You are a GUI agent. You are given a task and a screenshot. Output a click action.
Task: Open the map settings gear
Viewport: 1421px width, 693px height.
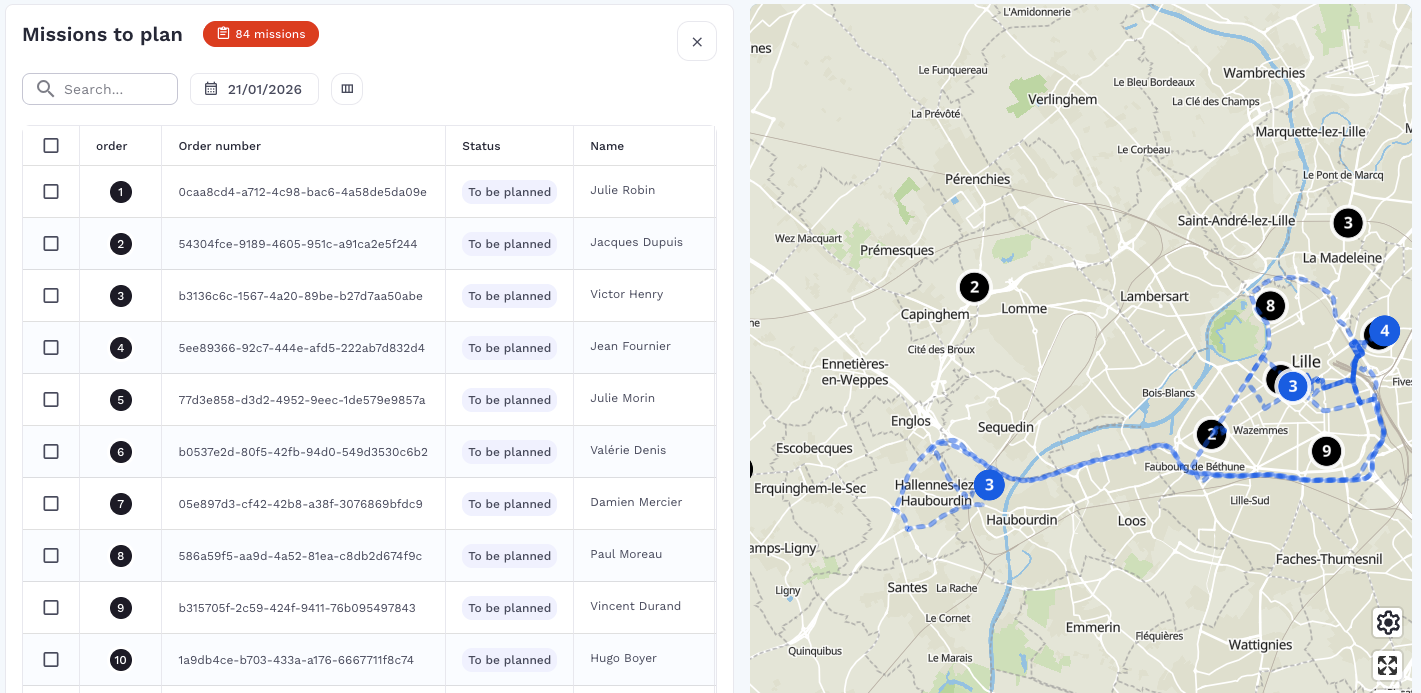(x=1387, y=622)
